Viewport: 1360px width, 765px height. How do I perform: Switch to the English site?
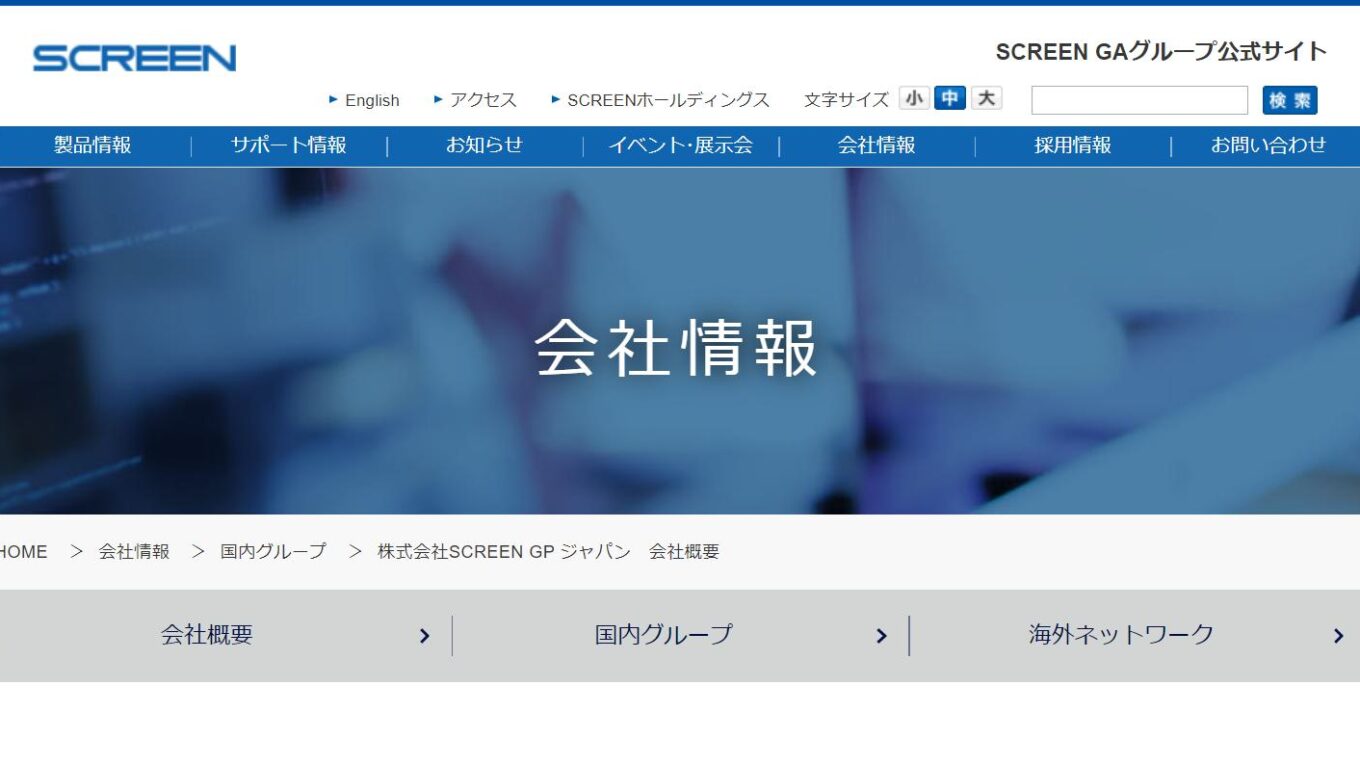[x=372, y=99]
